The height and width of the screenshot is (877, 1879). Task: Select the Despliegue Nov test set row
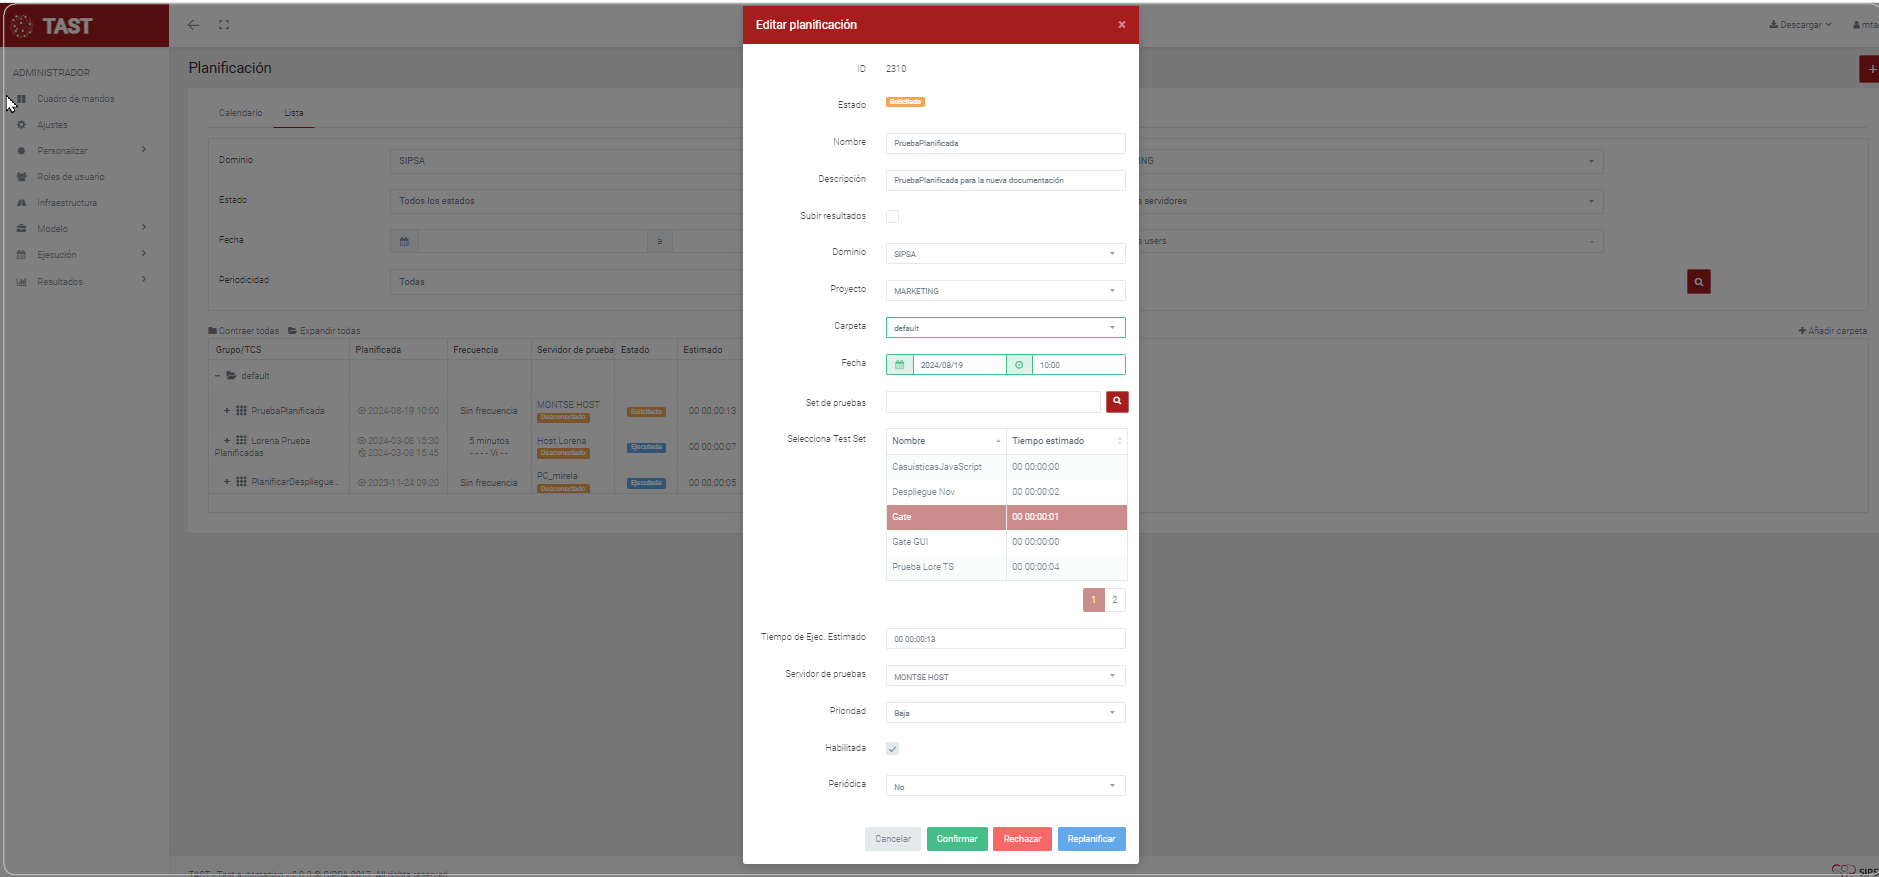(x=945, y=492)
